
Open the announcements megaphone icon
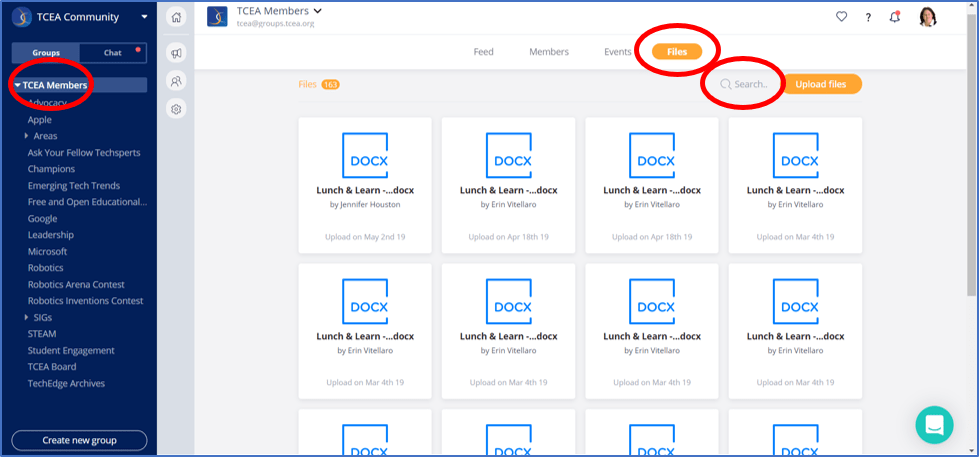point(176,53)
